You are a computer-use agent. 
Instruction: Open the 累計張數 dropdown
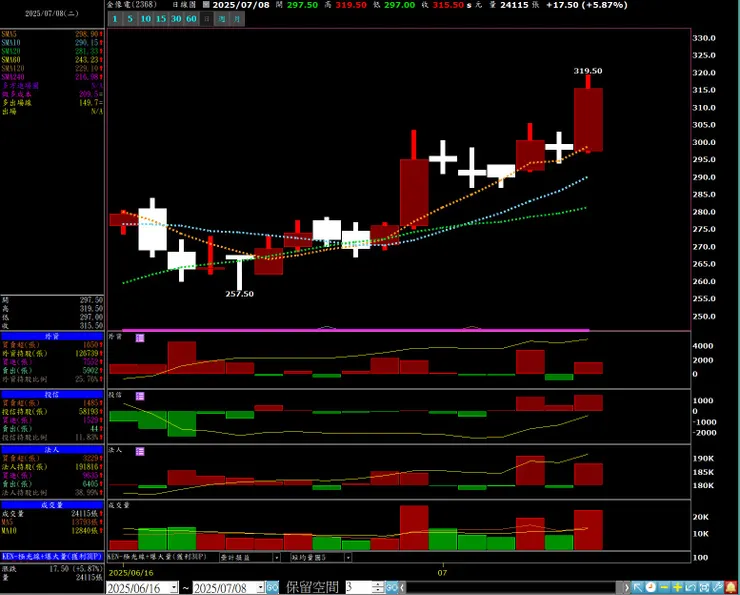point(277,558)
